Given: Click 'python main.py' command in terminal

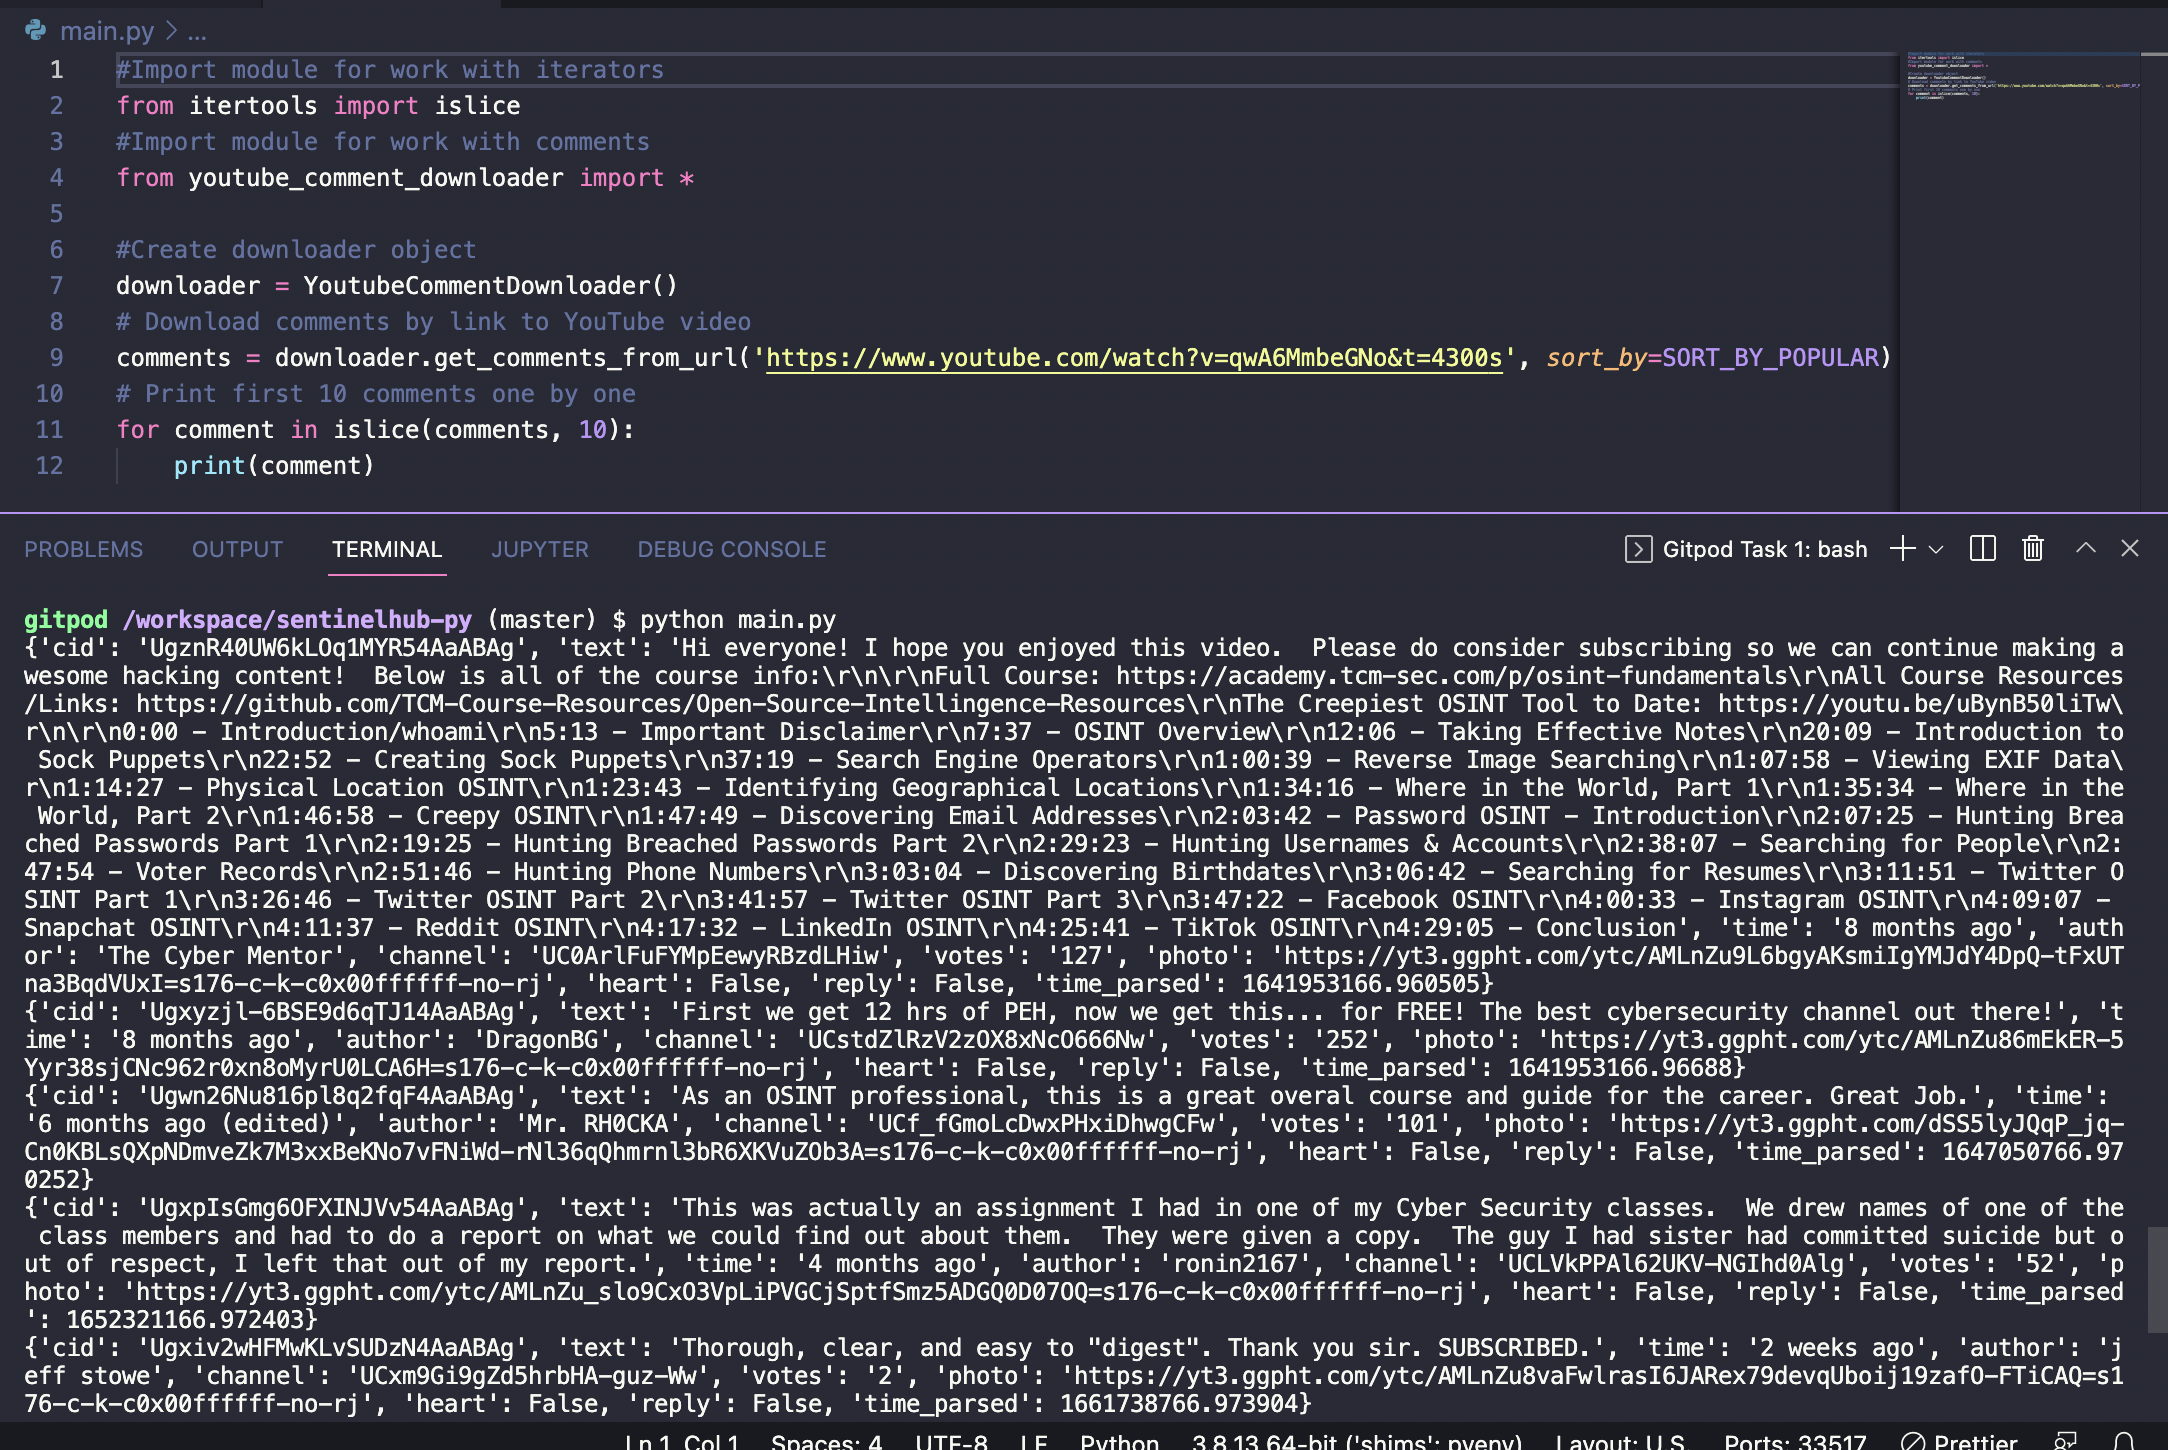Looking at the screenshot, I should pyautogui.click(x=738, y=620).
